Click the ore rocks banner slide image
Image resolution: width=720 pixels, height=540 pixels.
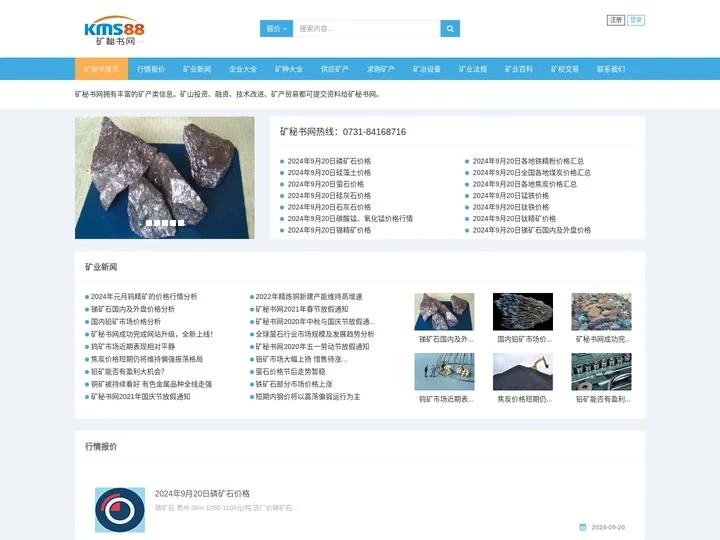(x=165, y=170)
